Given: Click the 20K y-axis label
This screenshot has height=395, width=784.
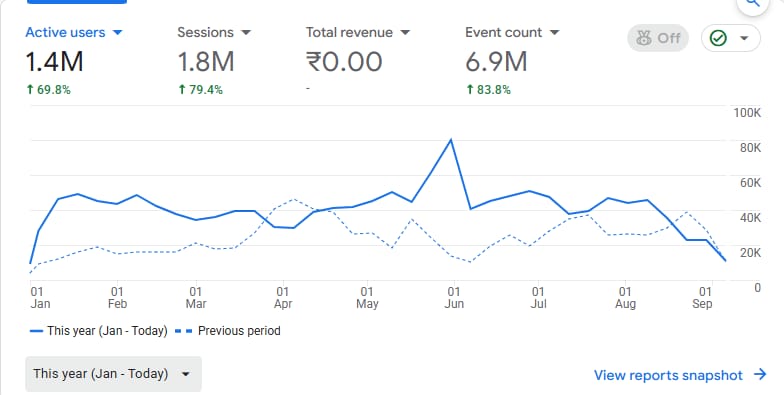Looking at the screenshot, I should coord(750,253).
